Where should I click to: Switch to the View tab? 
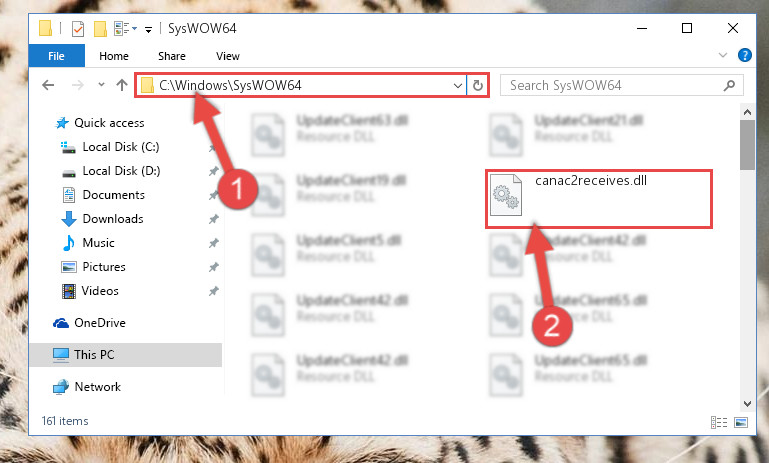pyautogui.click(x=228, y=56)
